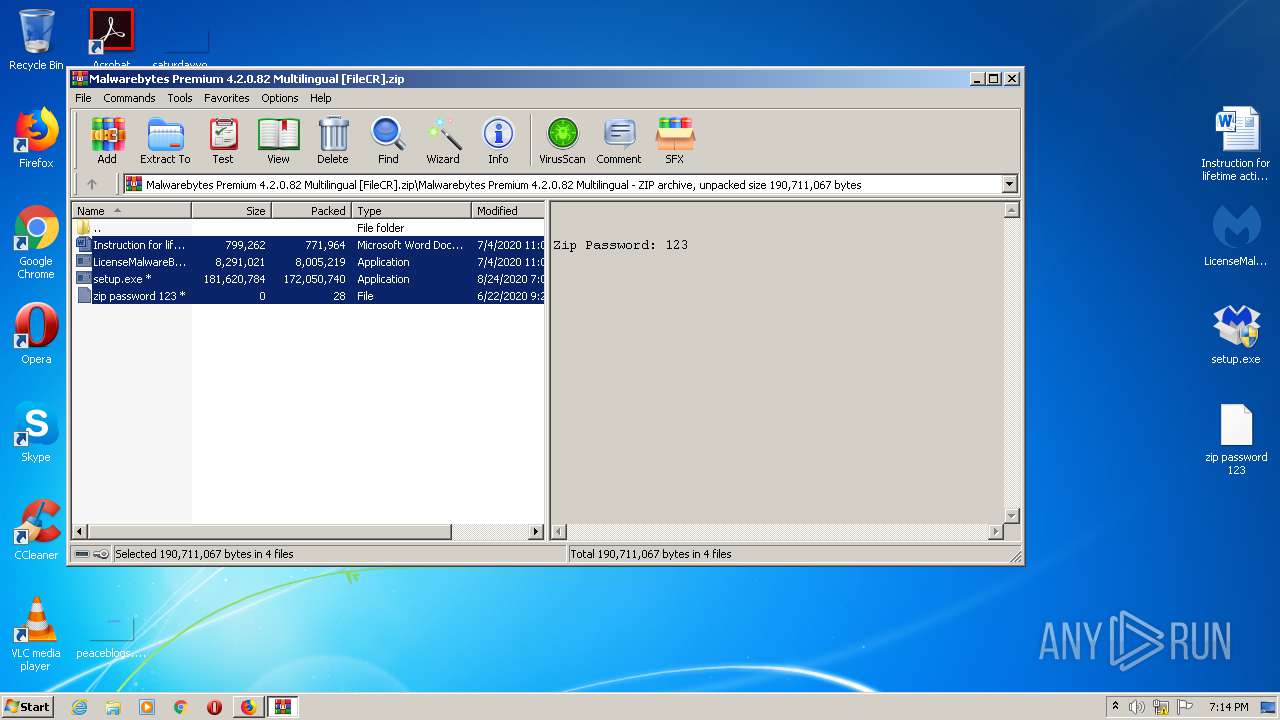Image resolution: width=1280 pixels, height=720 pixels.
Task: Open the archive Comment tool
Action: pyautogui.click(x=619, y=140)
